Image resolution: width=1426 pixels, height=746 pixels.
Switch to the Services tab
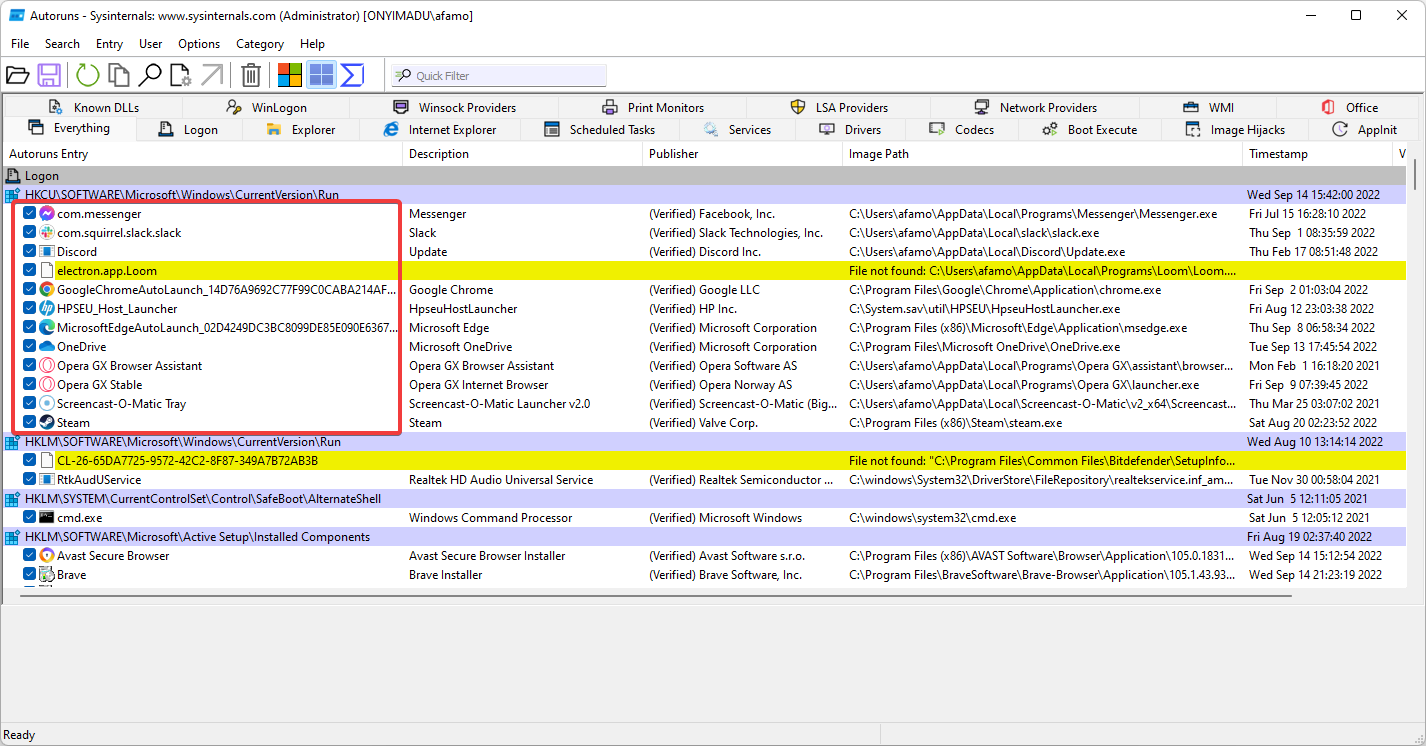click(x=737, y=130)
